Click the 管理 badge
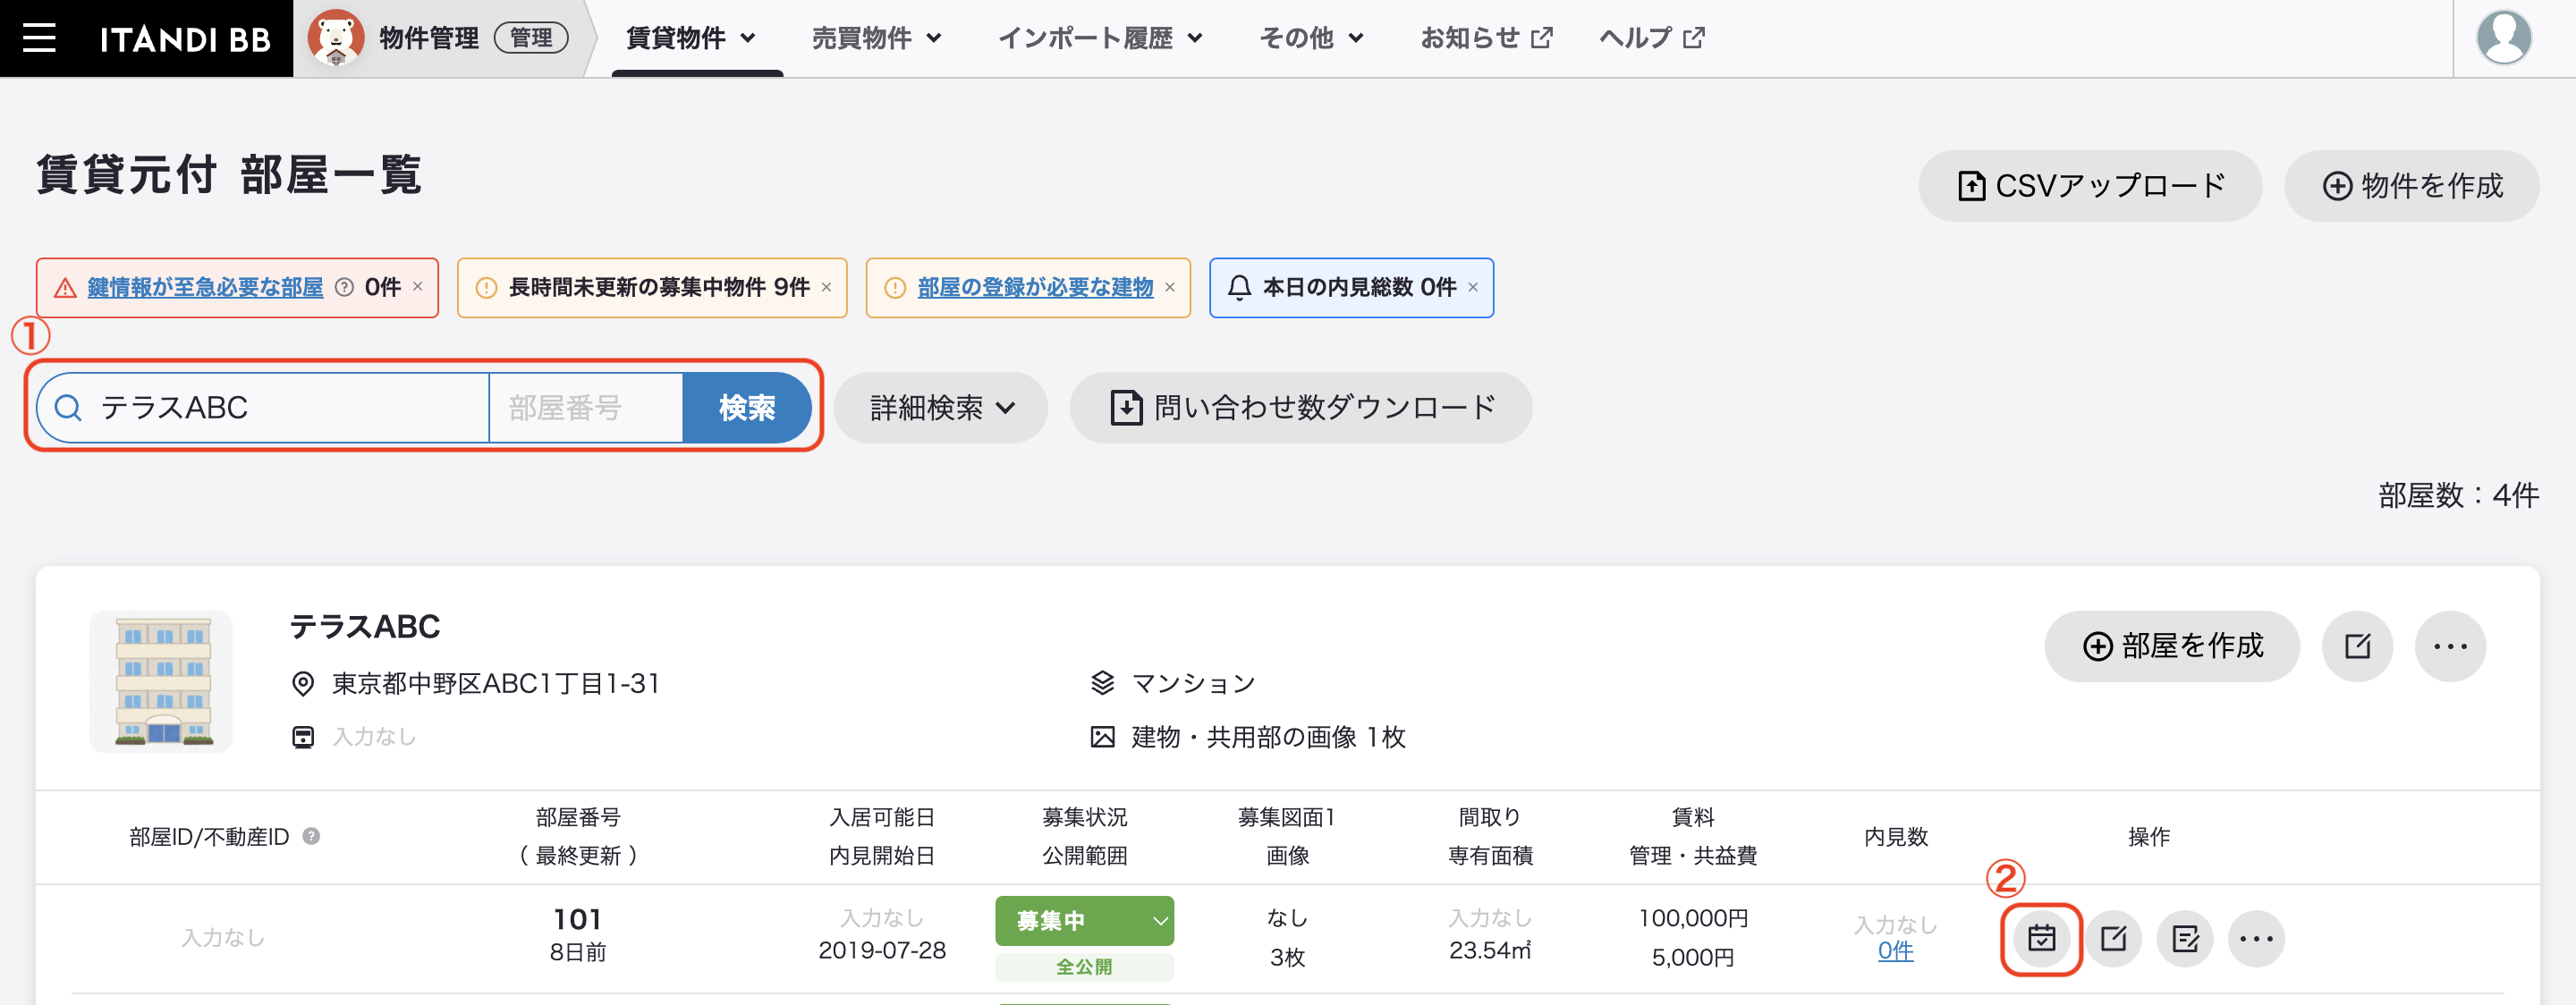This screenshot has width=2576, height=1005. pos(531,38)
